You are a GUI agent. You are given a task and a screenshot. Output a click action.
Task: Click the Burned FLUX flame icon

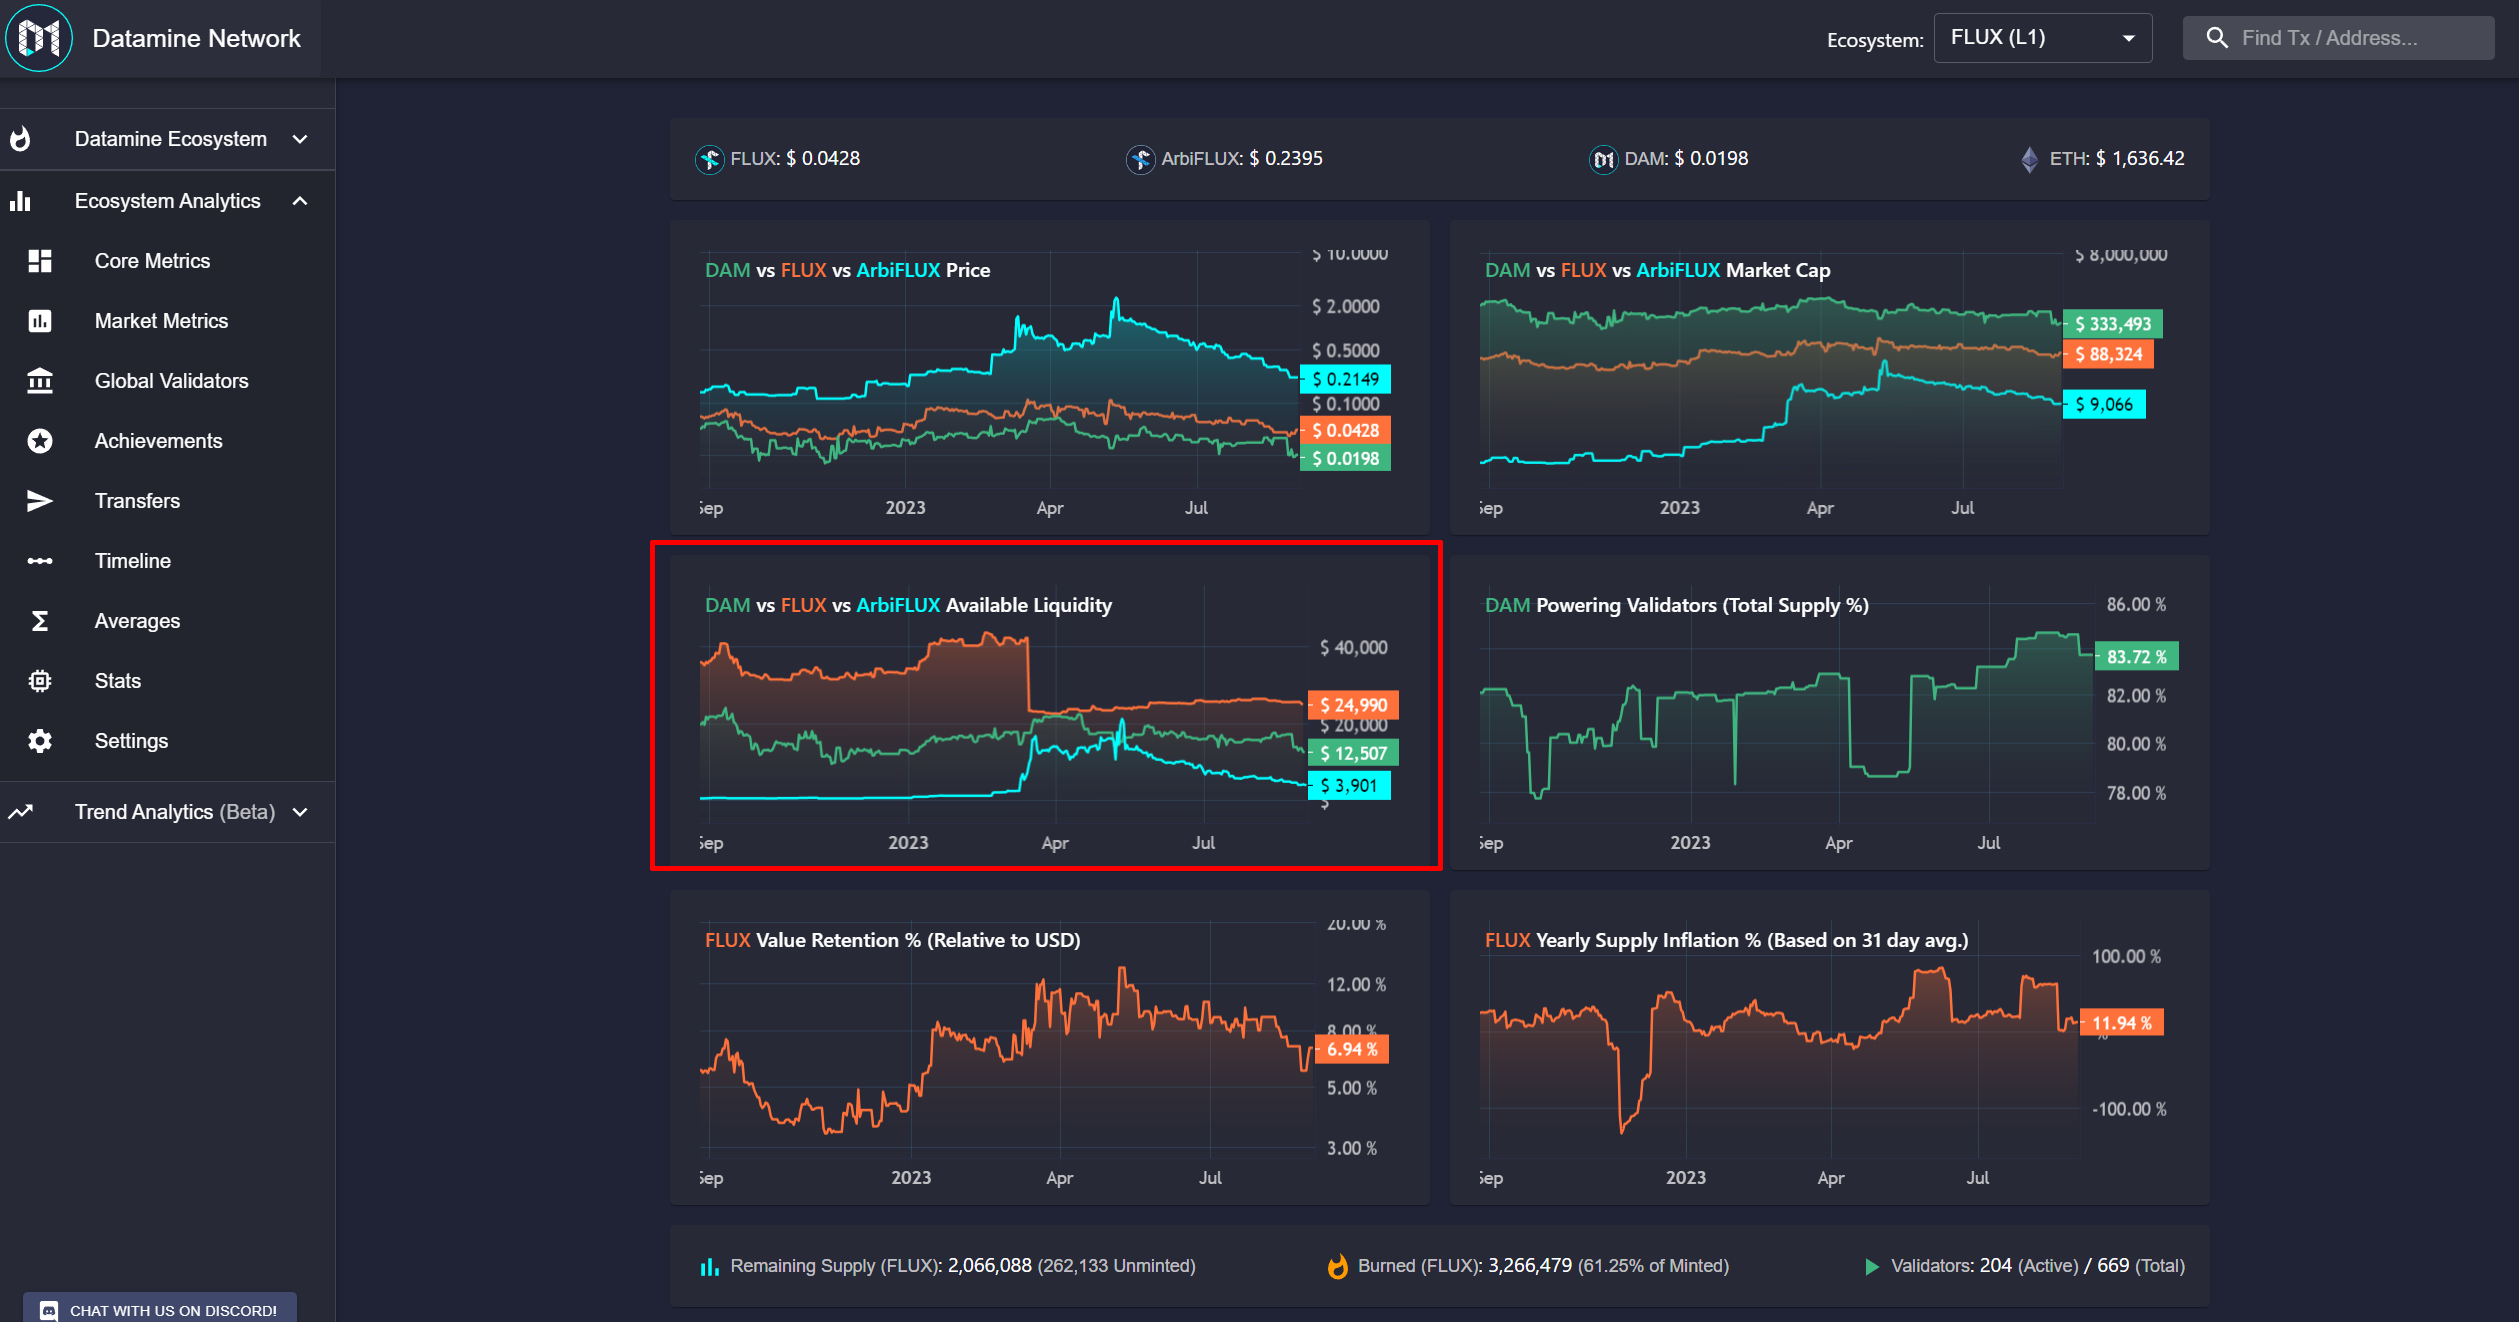tap(1337, 1266)
